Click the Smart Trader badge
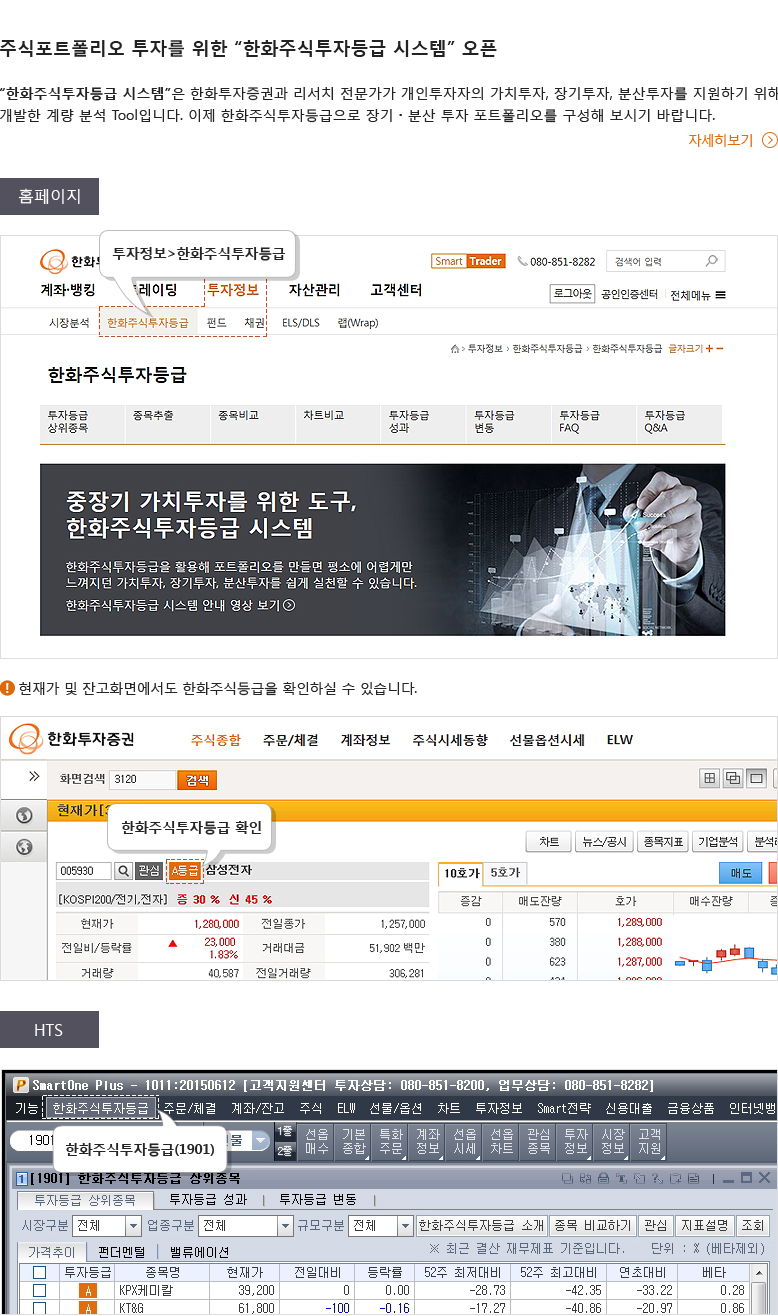 pos(468,261)
